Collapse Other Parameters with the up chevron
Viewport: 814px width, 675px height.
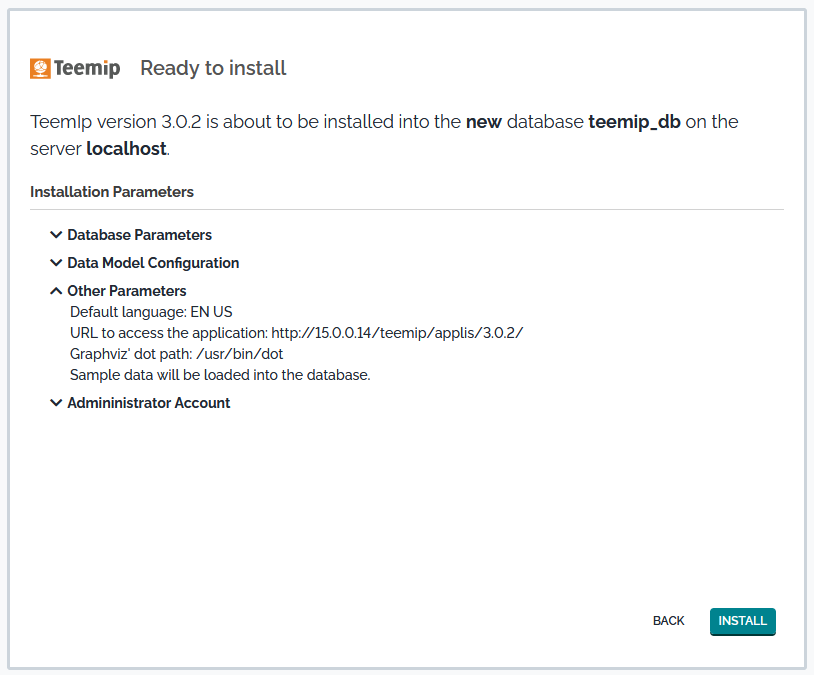coord(56,291)
